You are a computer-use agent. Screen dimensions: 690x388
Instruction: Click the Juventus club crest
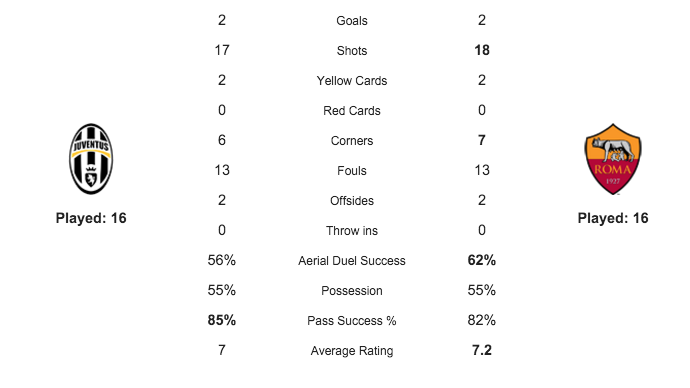point(91,159)
